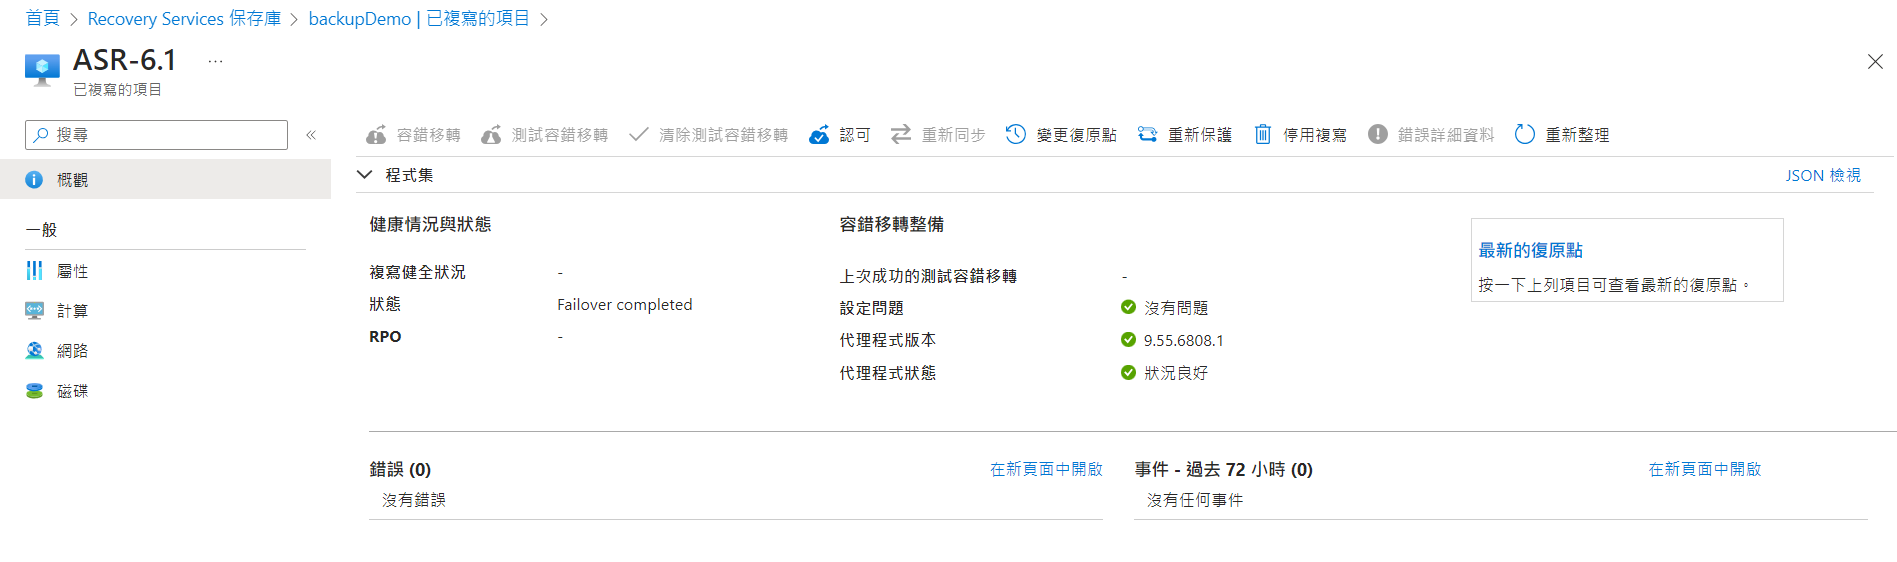The width and height of the screenshot is (1897, 562).
Task: Open errors 在新頁面中開啟 link
Action: click(1046, 469)
